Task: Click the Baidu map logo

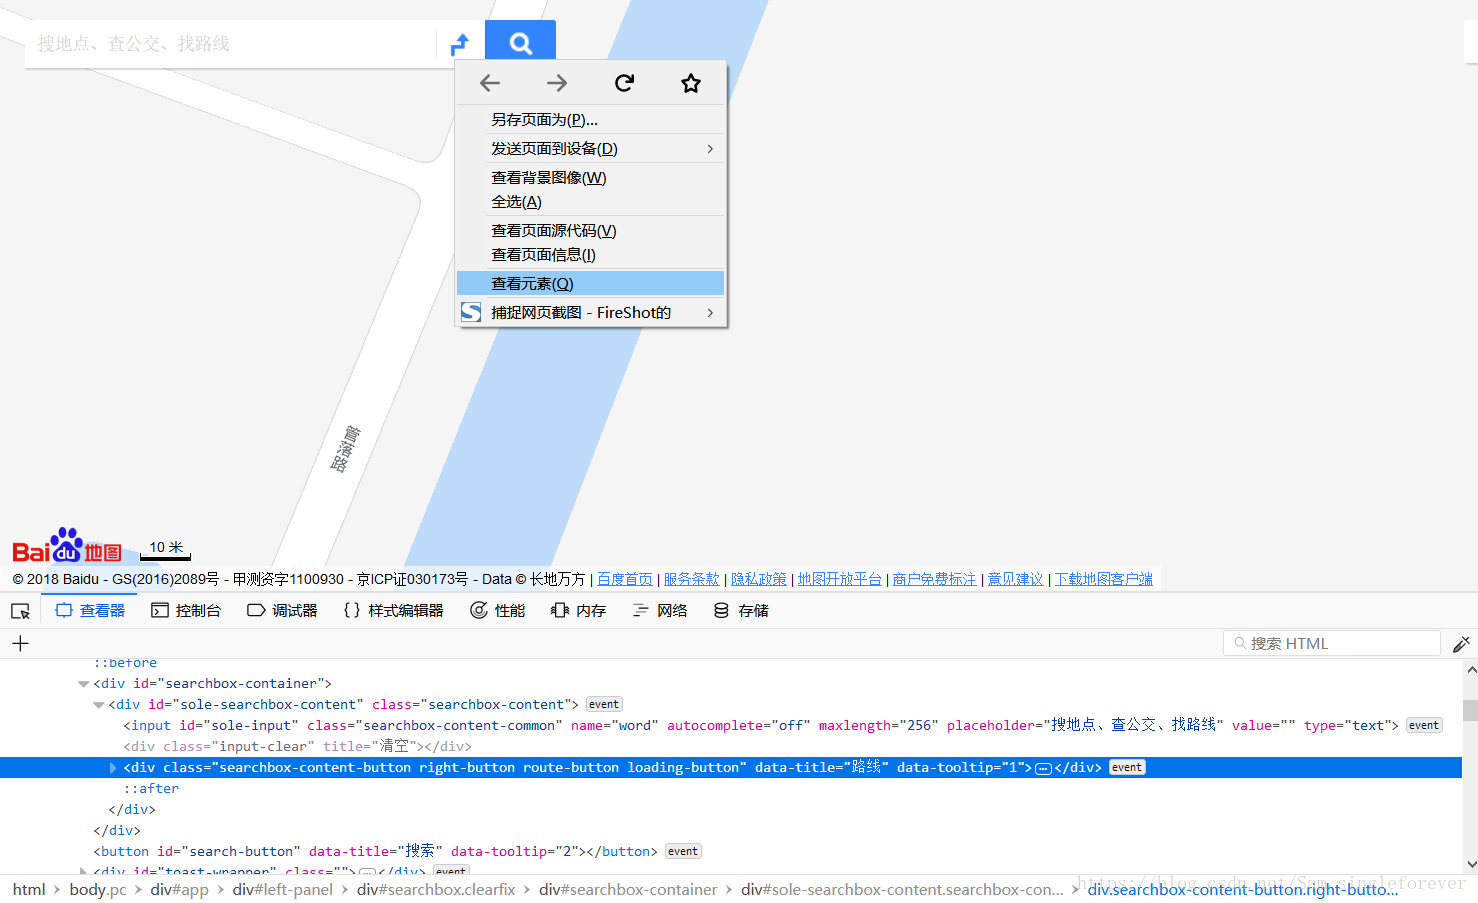Action: tap(67, 546)
